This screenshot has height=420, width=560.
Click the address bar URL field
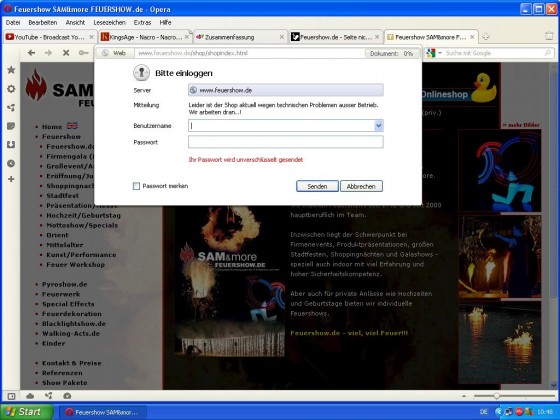pos(249,53)
